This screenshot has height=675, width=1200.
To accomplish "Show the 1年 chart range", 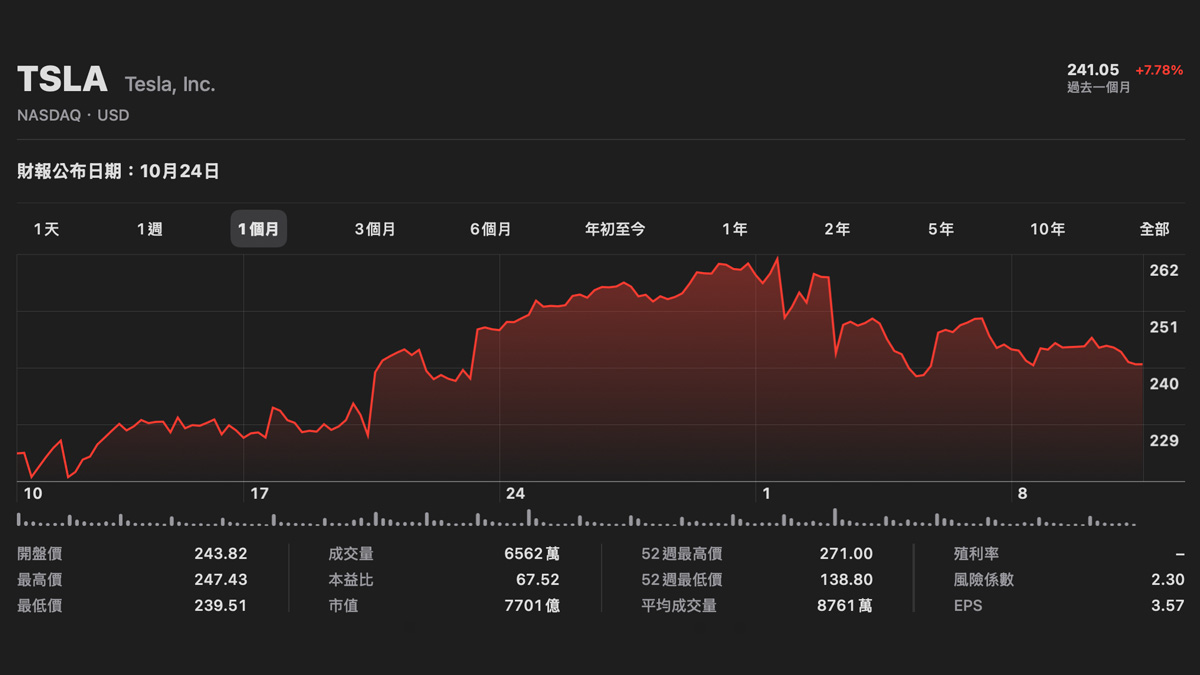I will tap(734, 229).
